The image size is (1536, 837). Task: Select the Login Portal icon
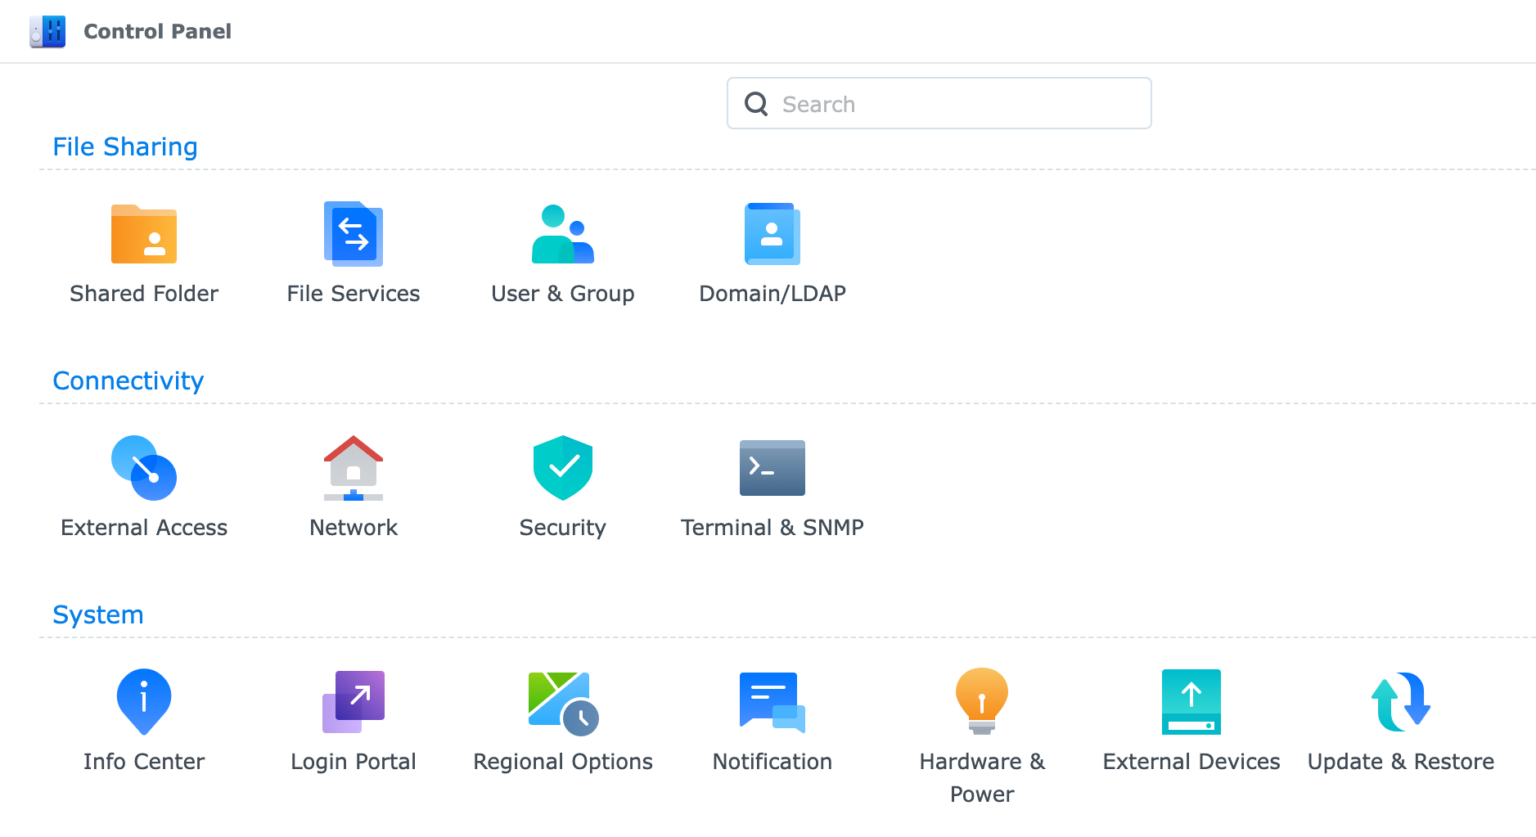coord(353,702)
